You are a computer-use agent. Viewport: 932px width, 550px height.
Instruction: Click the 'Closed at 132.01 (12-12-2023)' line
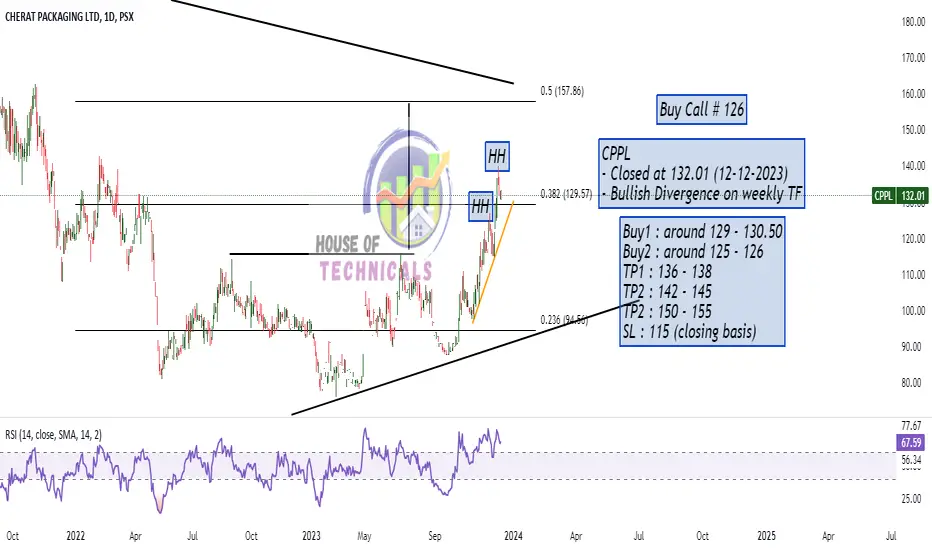(x=695, y=174)
